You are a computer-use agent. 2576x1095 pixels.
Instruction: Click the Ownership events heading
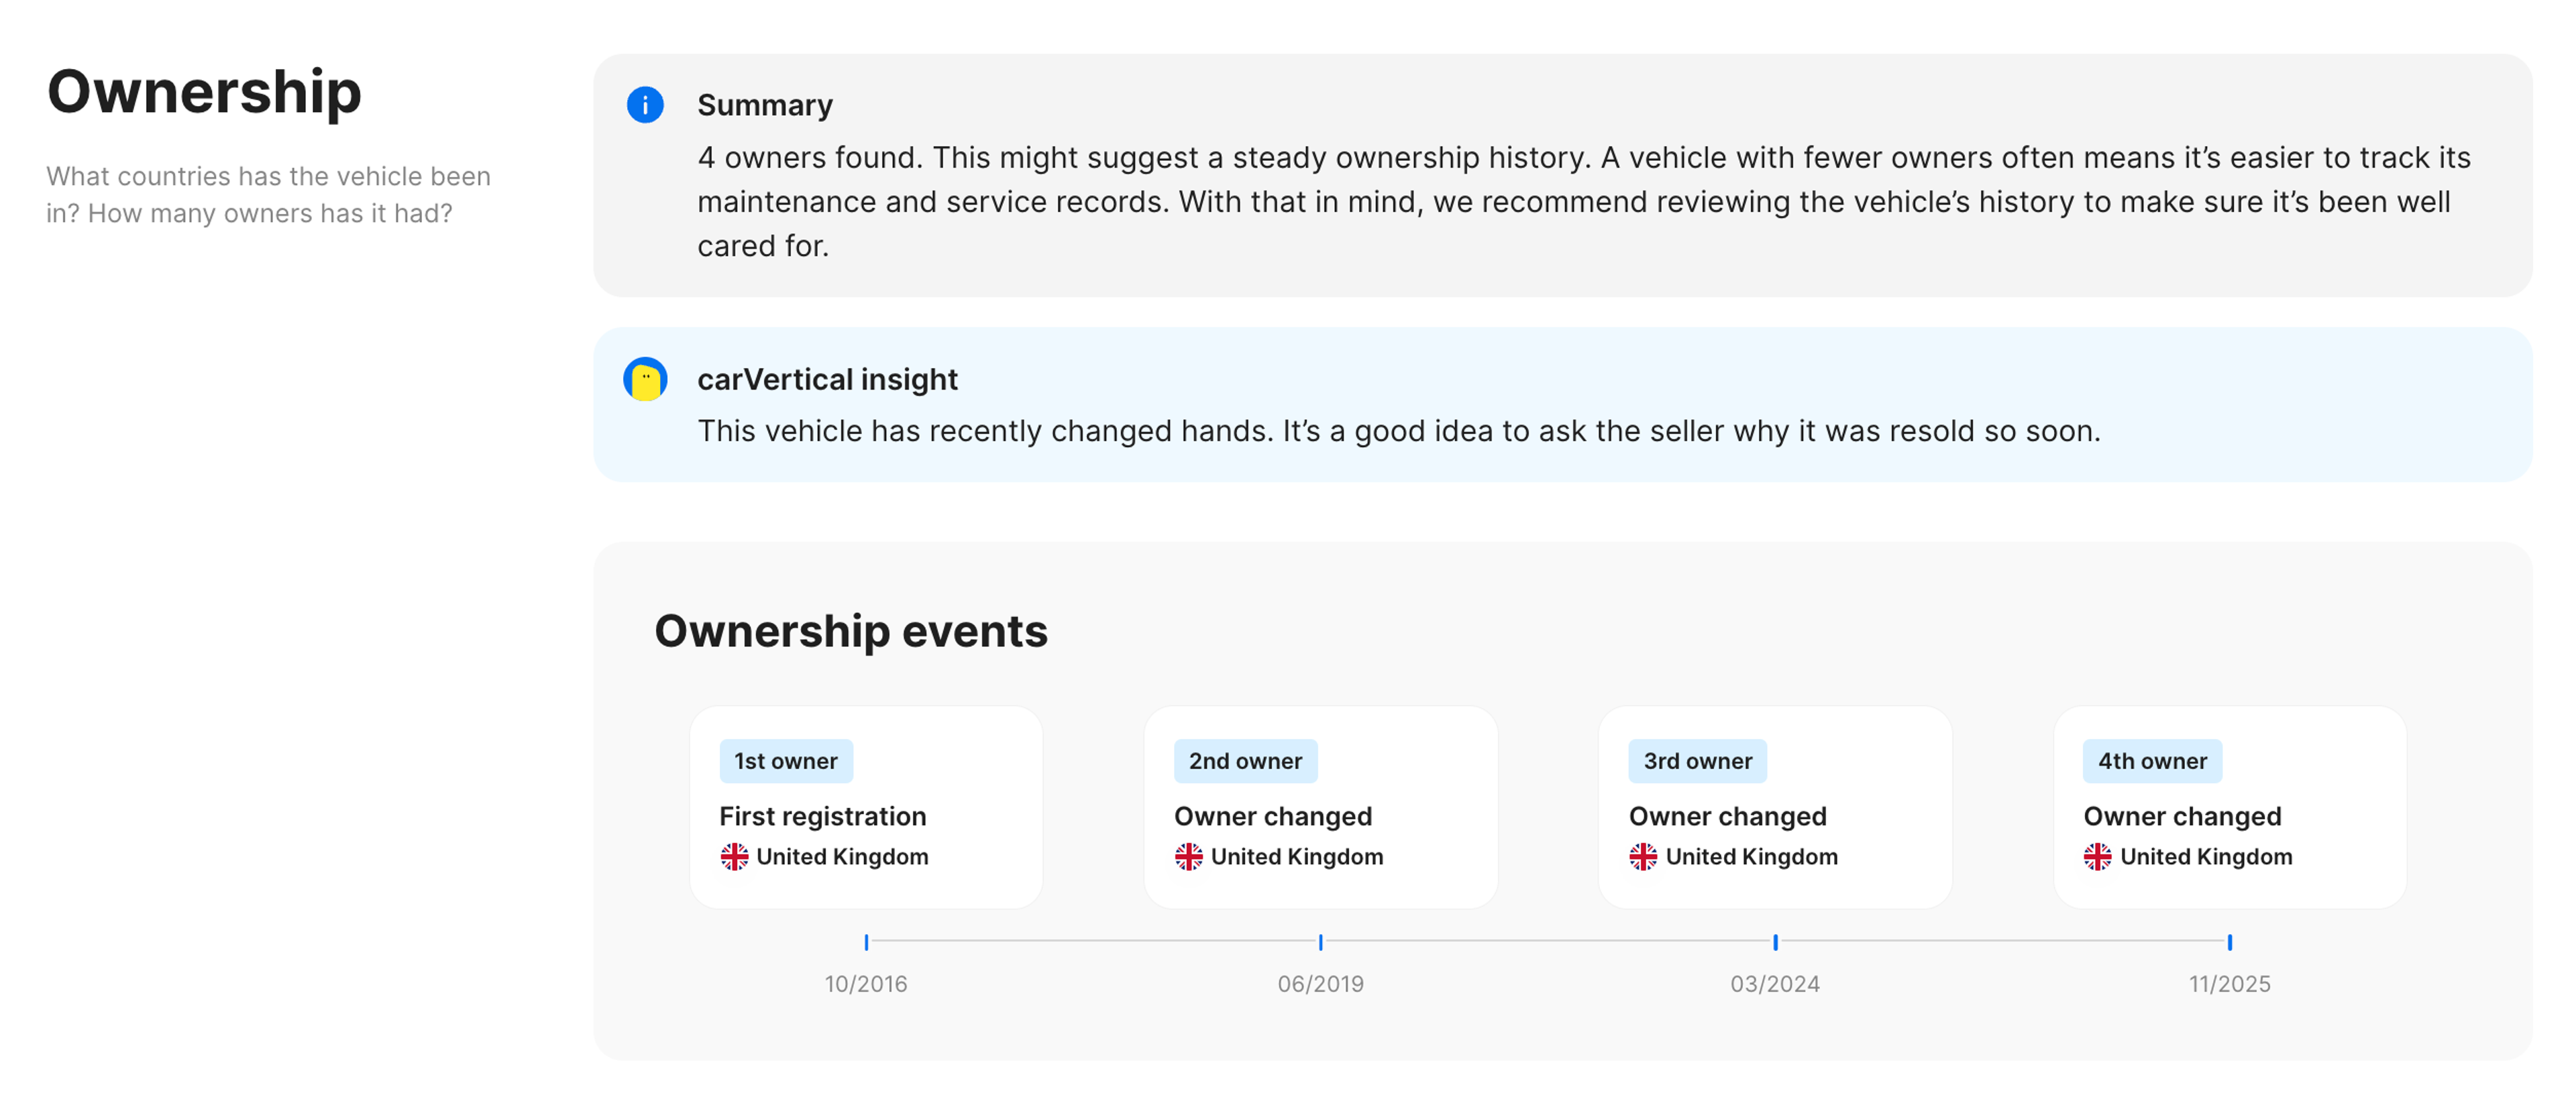point(851,631)
